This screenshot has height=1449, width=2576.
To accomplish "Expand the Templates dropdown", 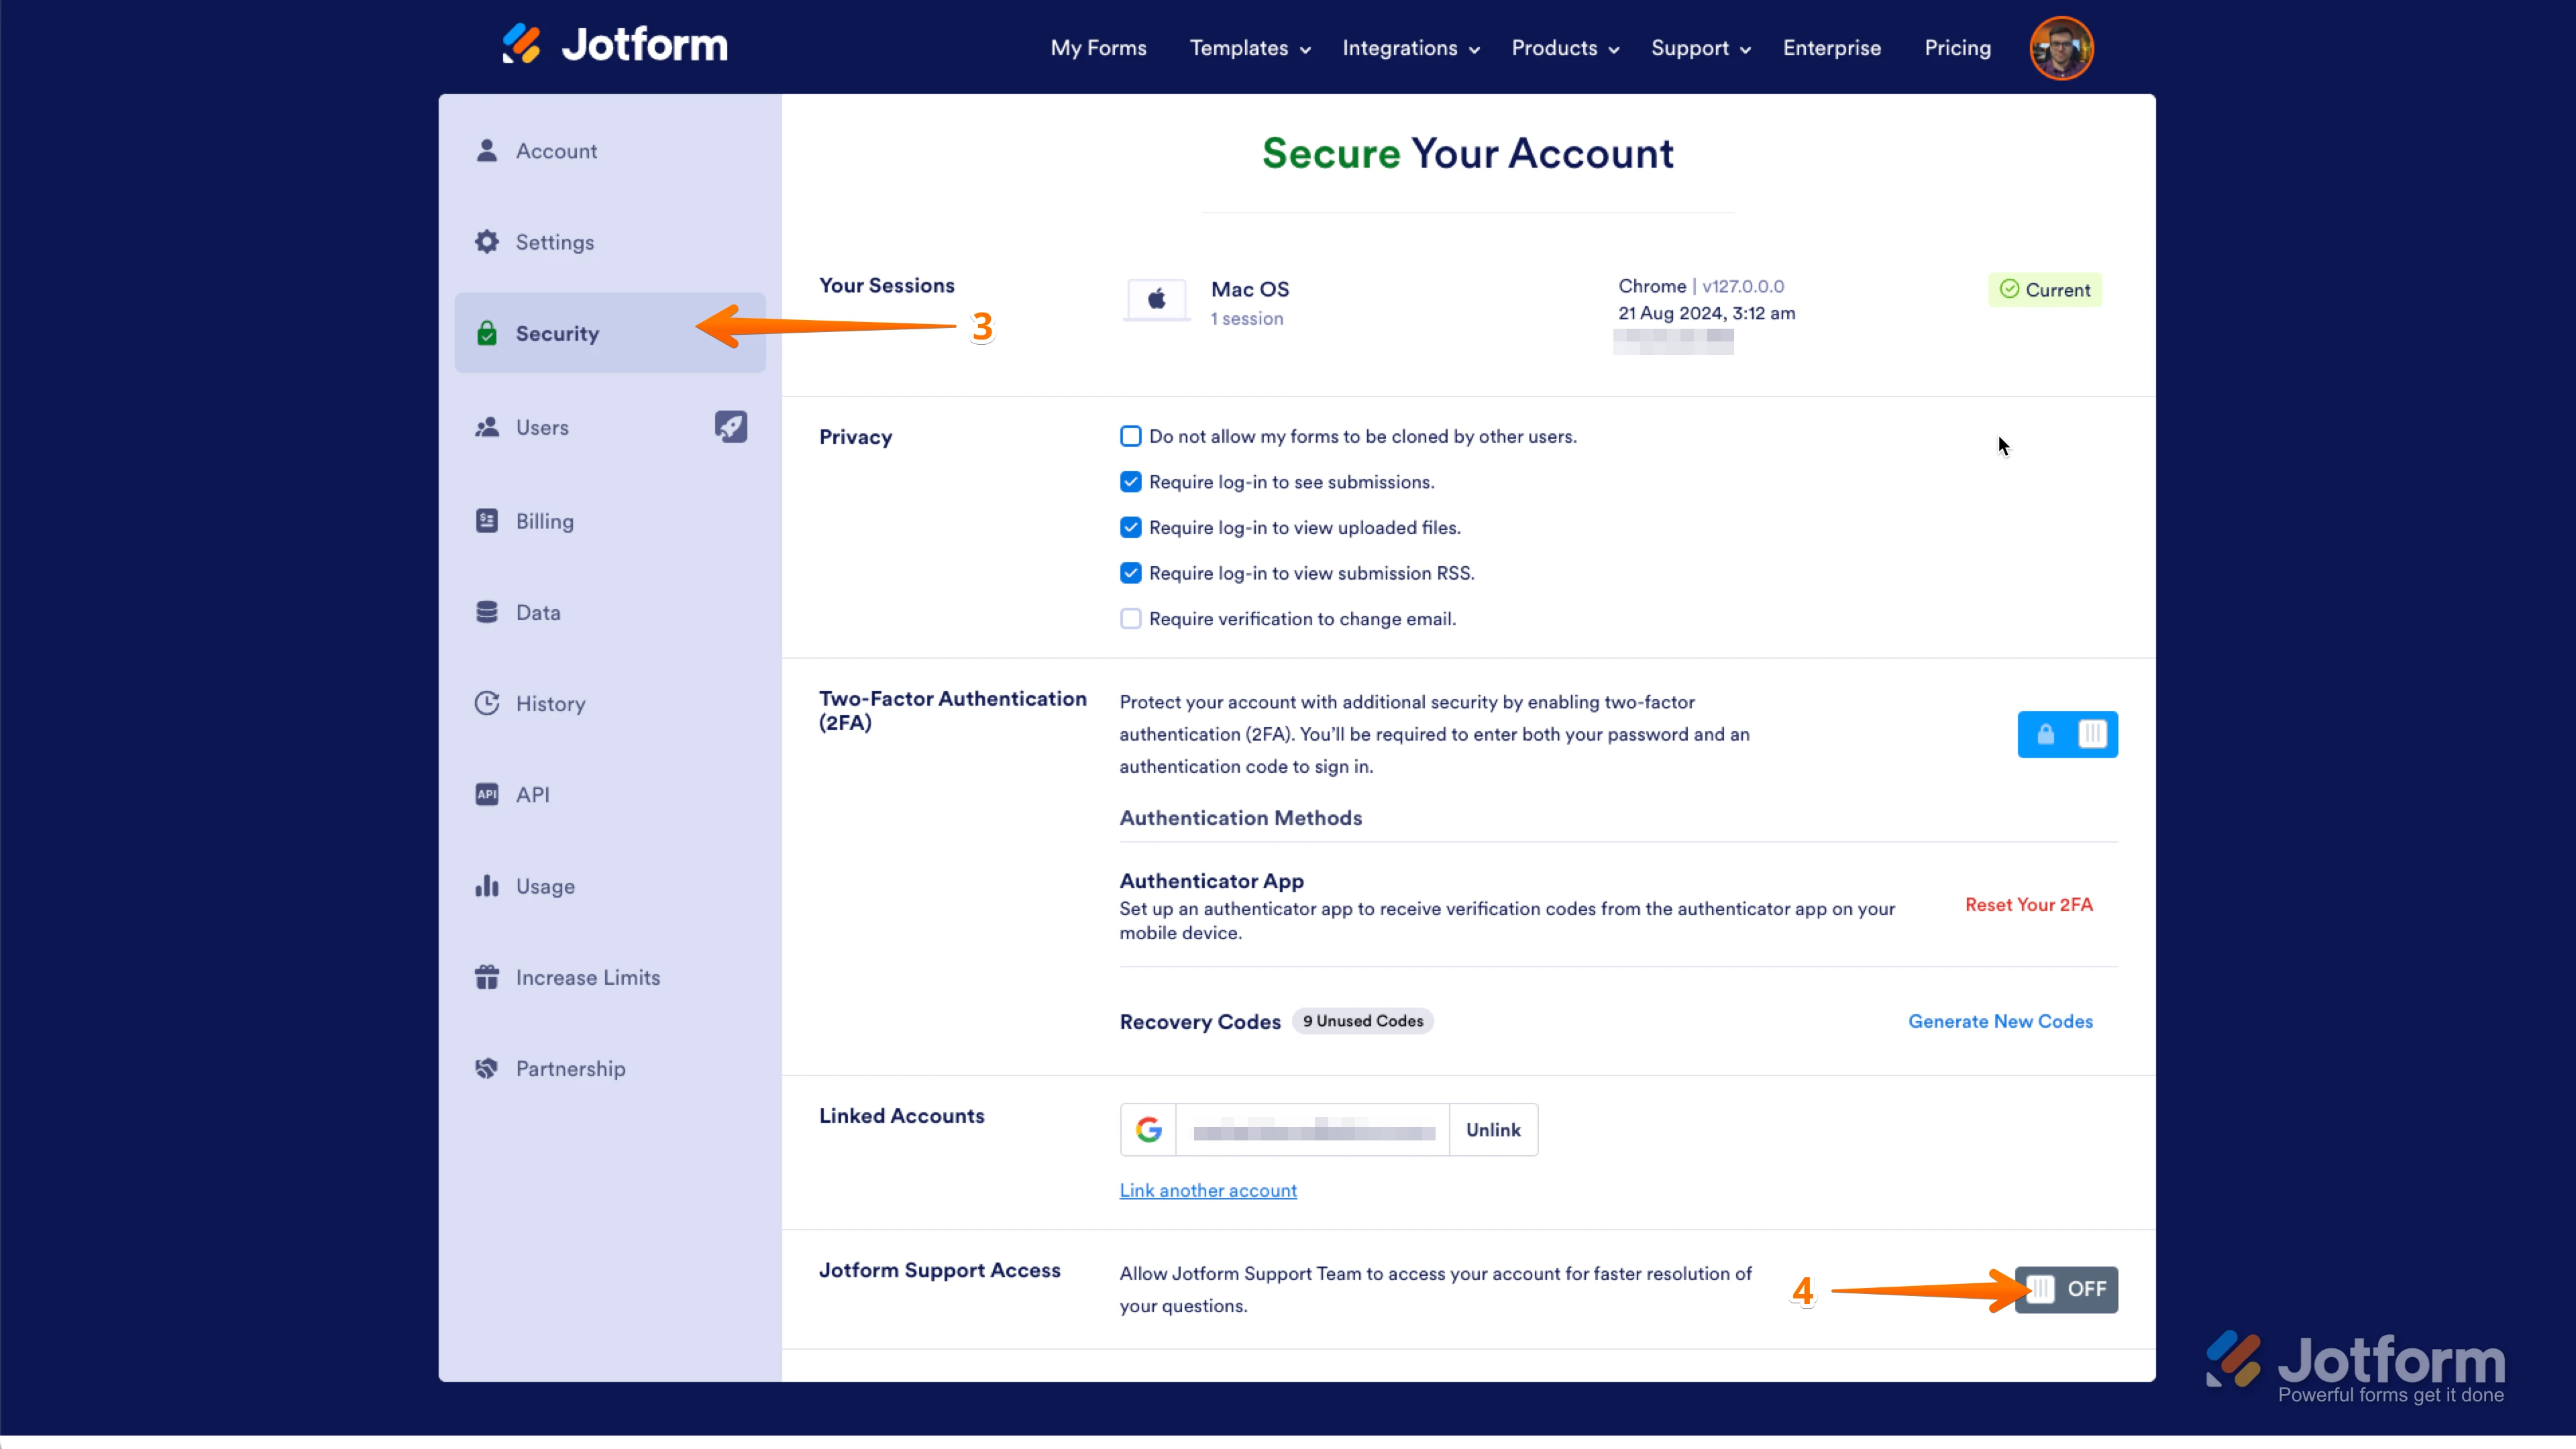I will pos(1241,47).
